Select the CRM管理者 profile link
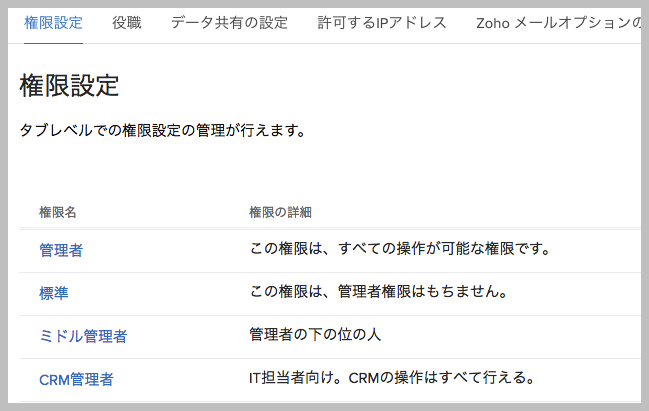 tap(76, 379)
